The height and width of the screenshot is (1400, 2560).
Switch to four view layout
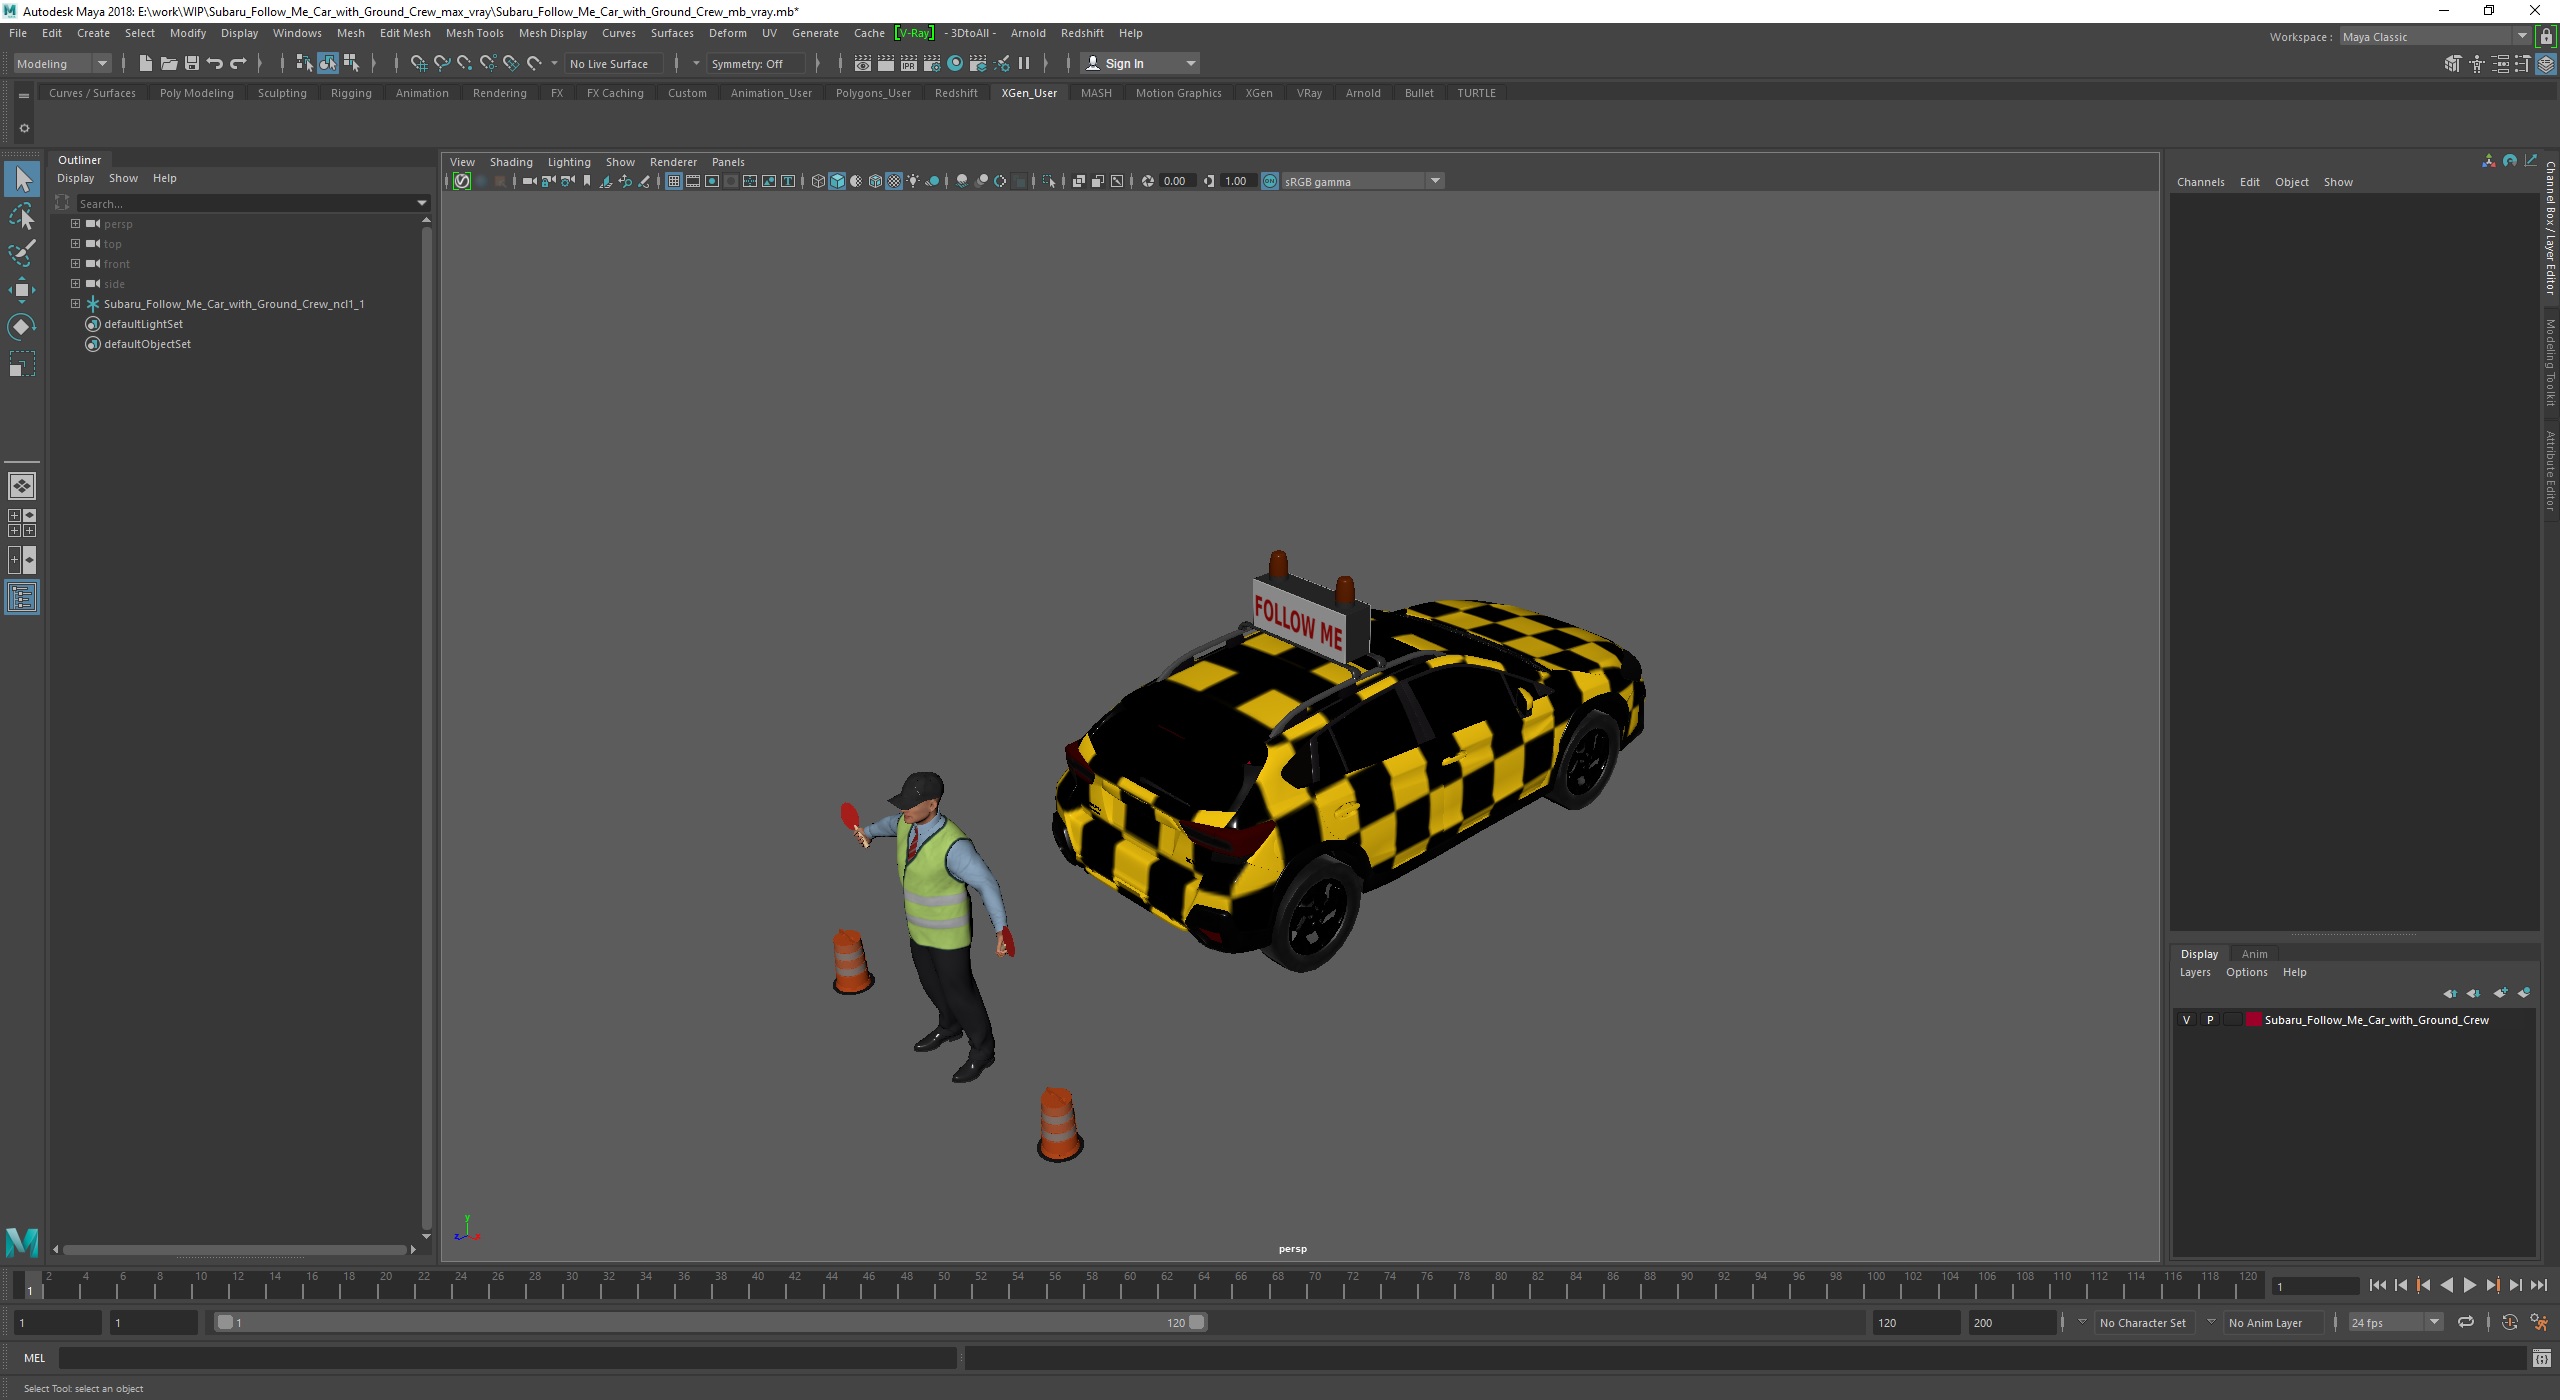coord(22,523)
